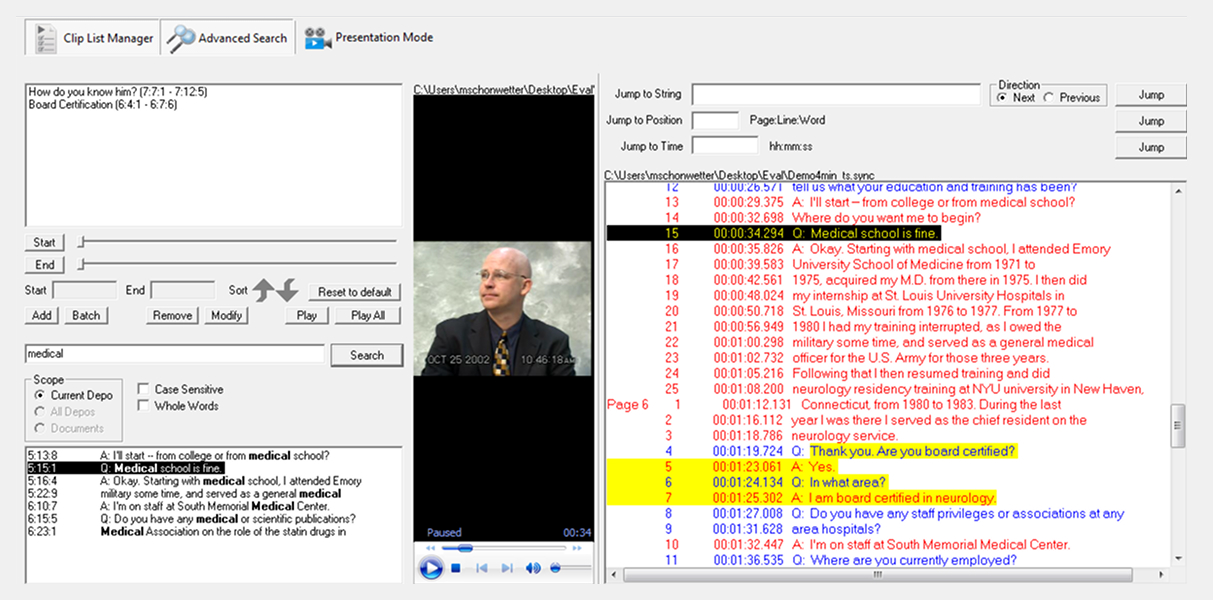The height and width of the screenshot is (600, 1213).
Task: Enable the Case Sensitive checkbox
Action: click(180, 389)
